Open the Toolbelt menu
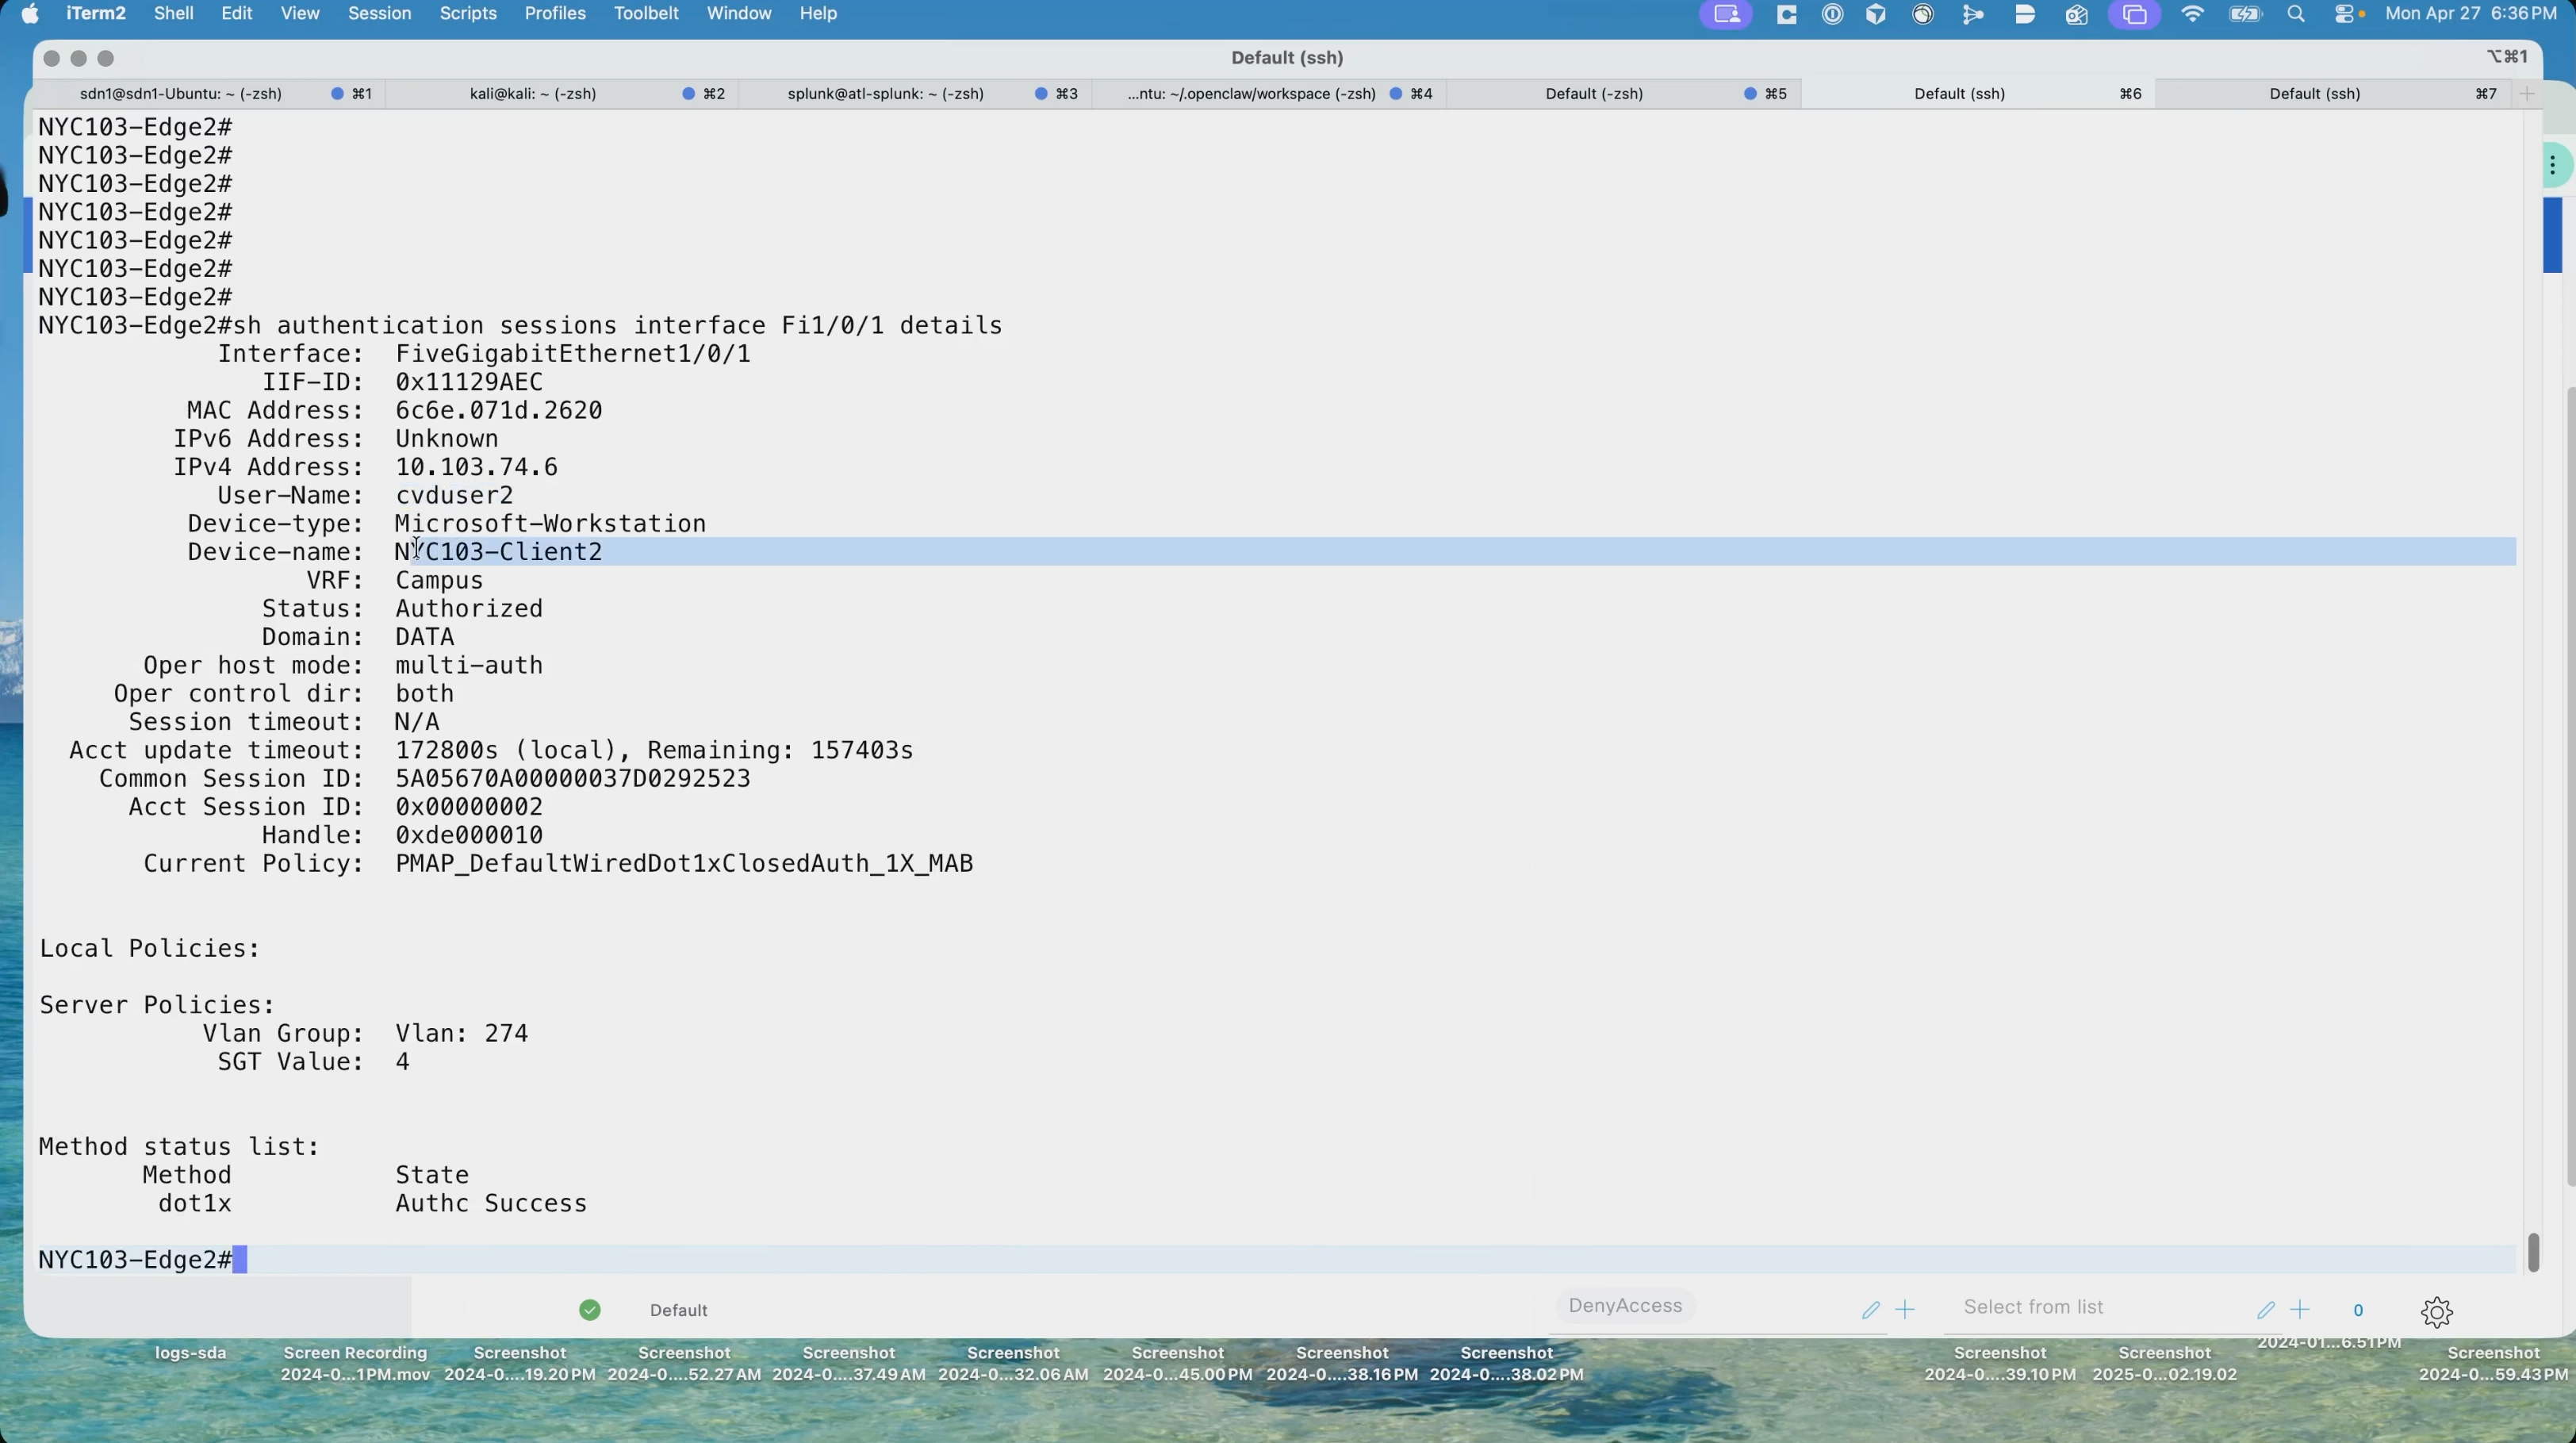2576x1443 pixels. coord(646,14)
